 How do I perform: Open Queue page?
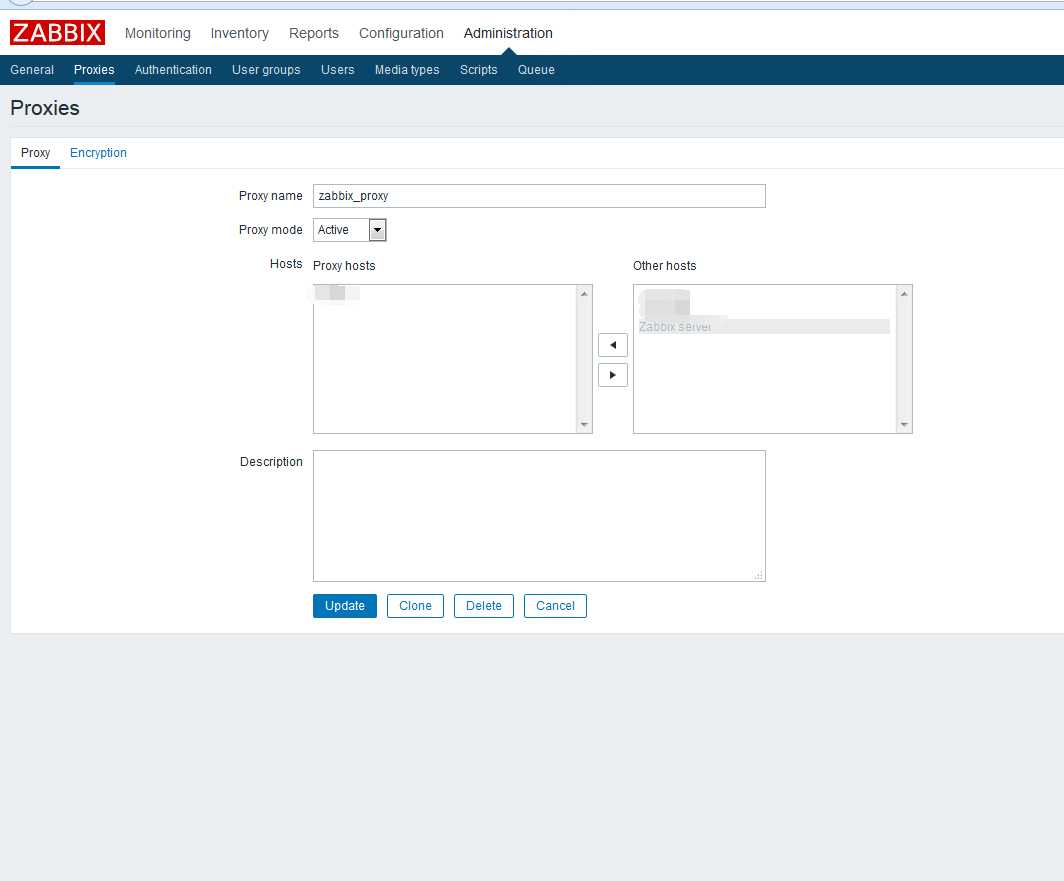point(536,70)
